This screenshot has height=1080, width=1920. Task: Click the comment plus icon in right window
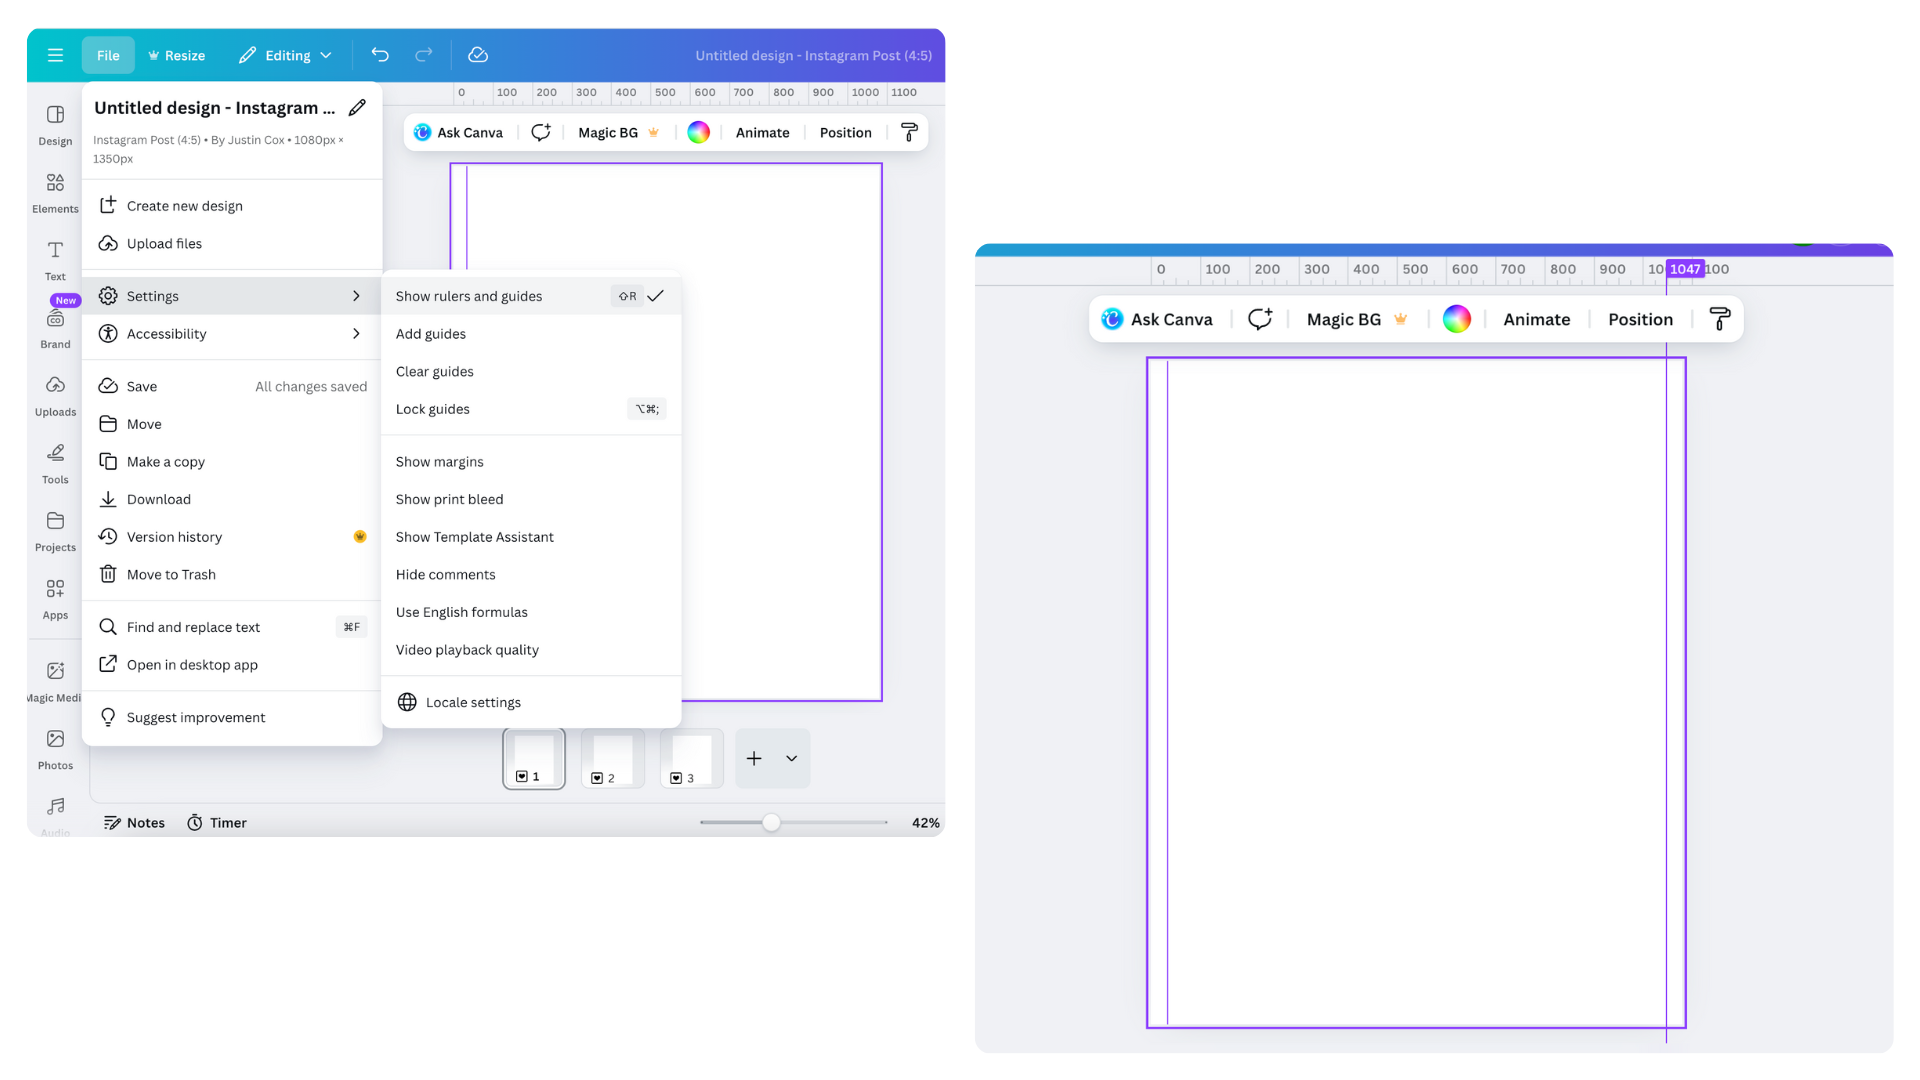click(1260, 319)
